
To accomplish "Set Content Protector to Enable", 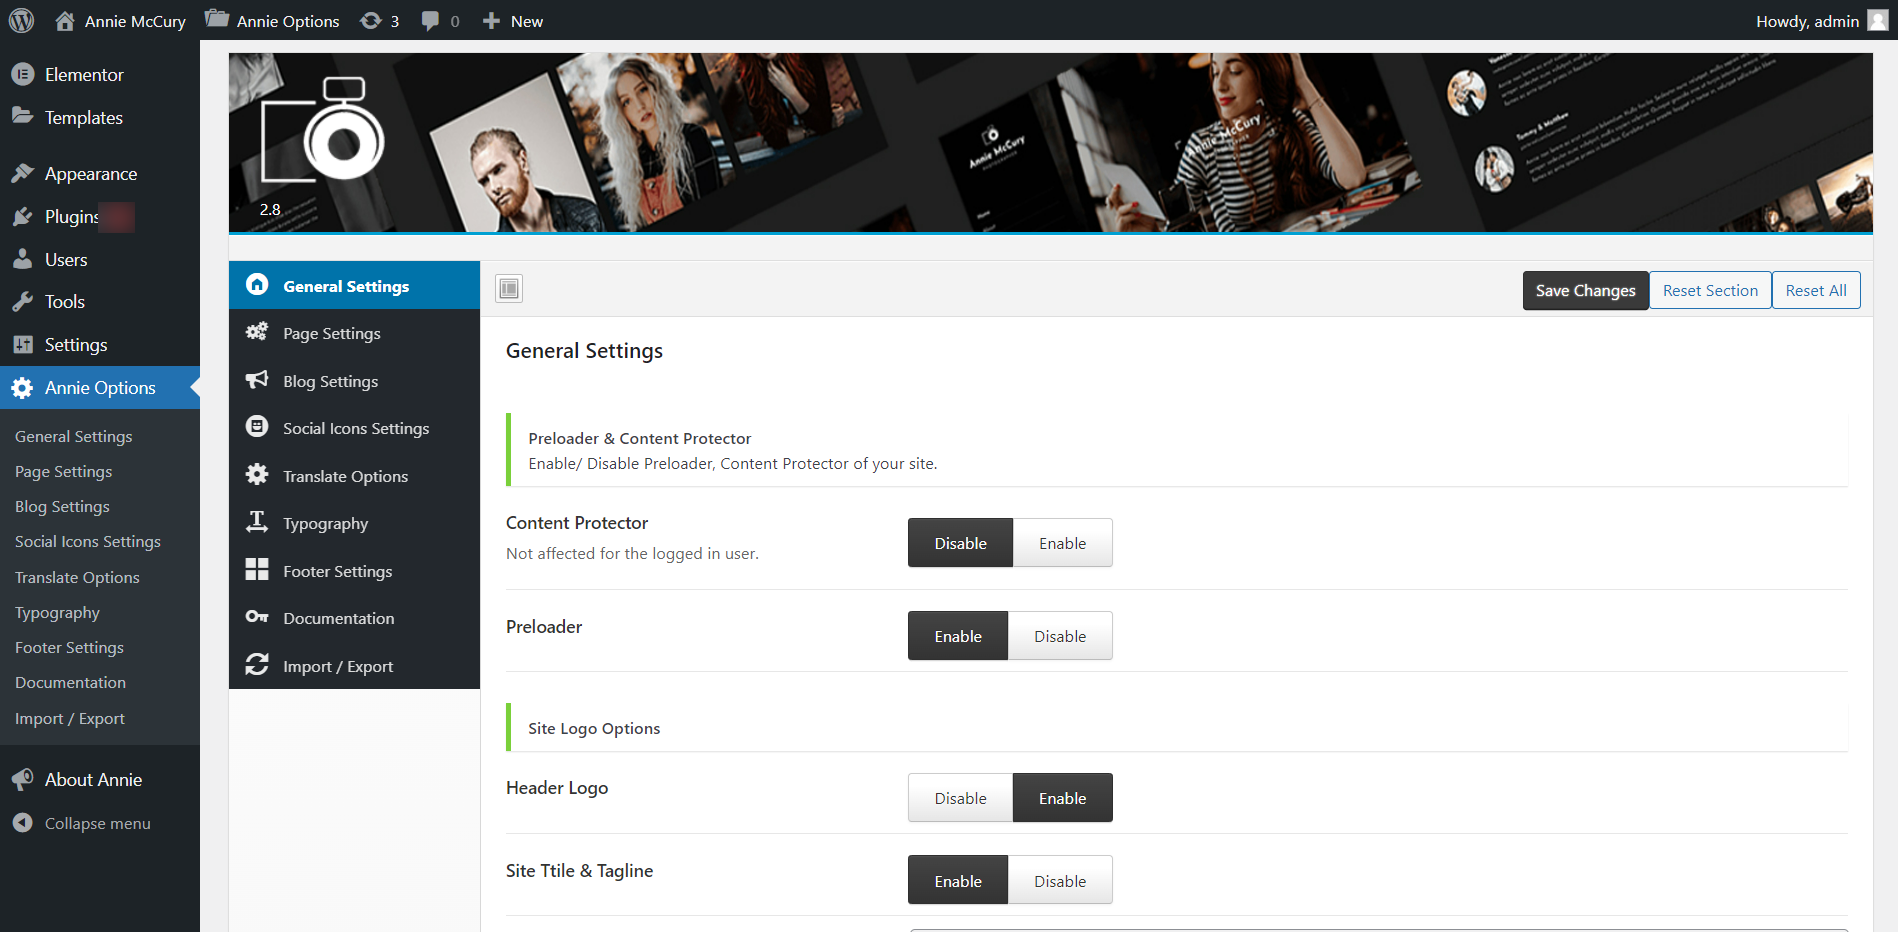I will 1062,543.
